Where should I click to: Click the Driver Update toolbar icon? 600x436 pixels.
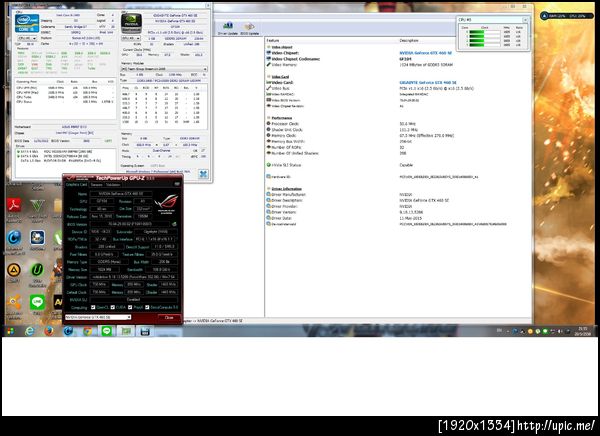(228, 28)
